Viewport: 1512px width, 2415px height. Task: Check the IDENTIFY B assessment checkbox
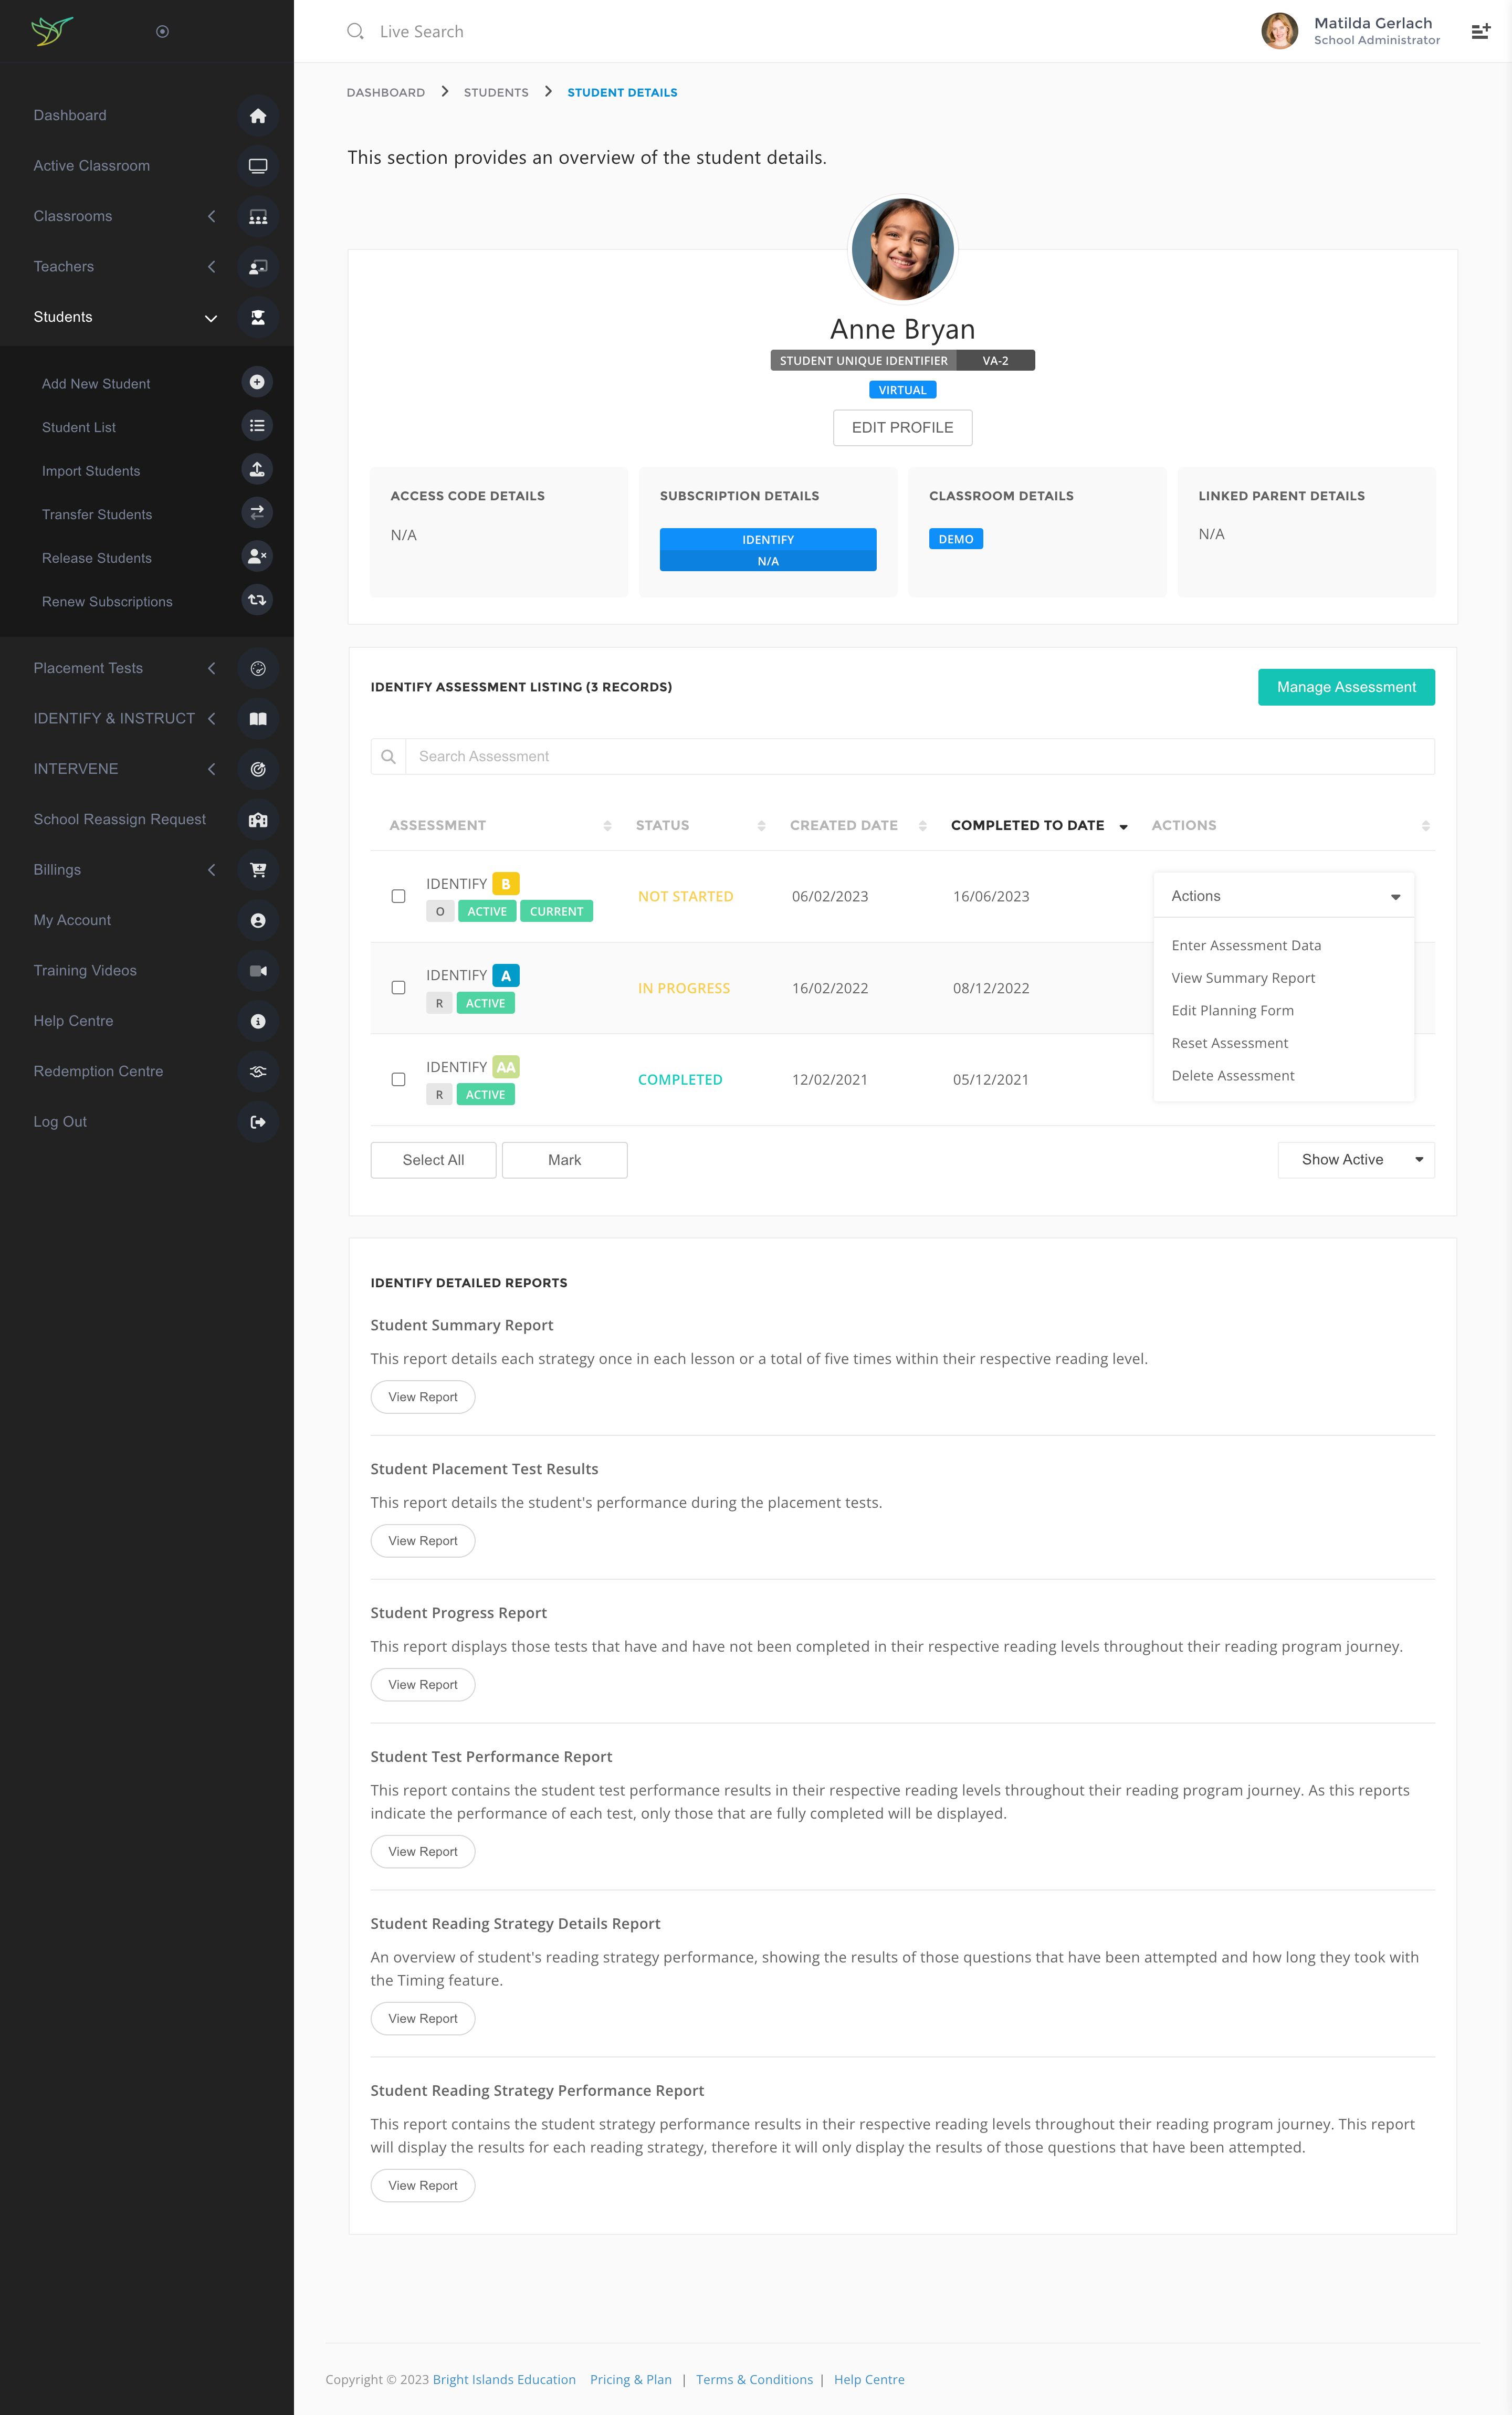point(398,896)
